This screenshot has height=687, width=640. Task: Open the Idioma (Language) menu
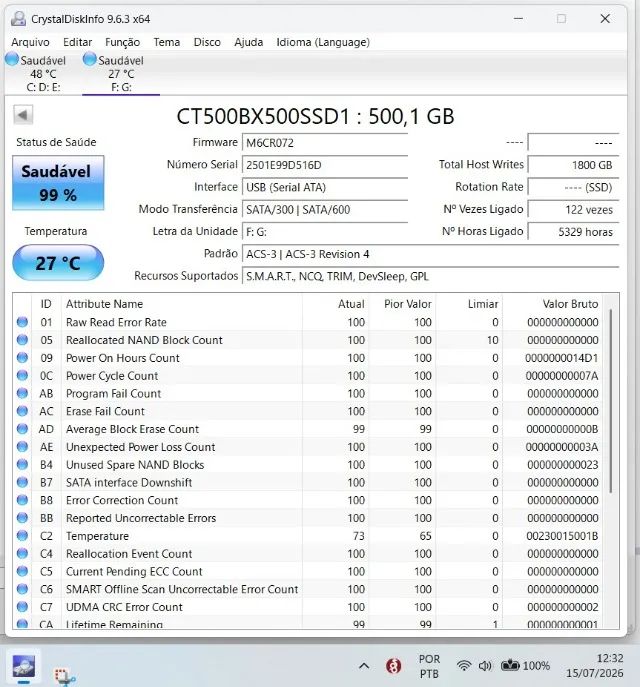point(323,42)
